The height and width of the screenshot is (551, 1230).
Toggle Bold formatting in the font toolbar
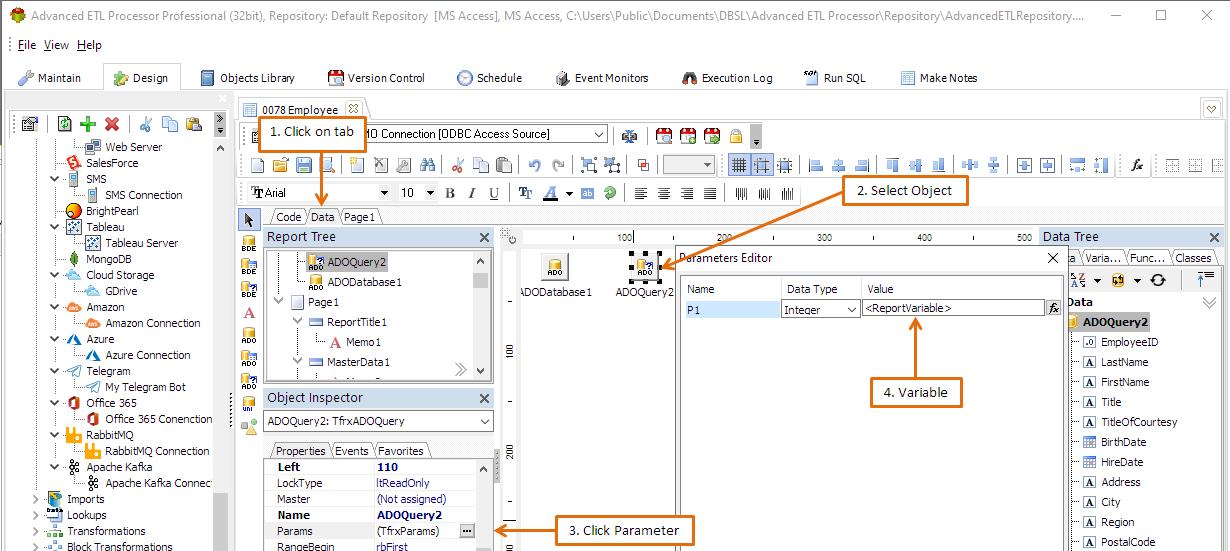coord(450,193)
